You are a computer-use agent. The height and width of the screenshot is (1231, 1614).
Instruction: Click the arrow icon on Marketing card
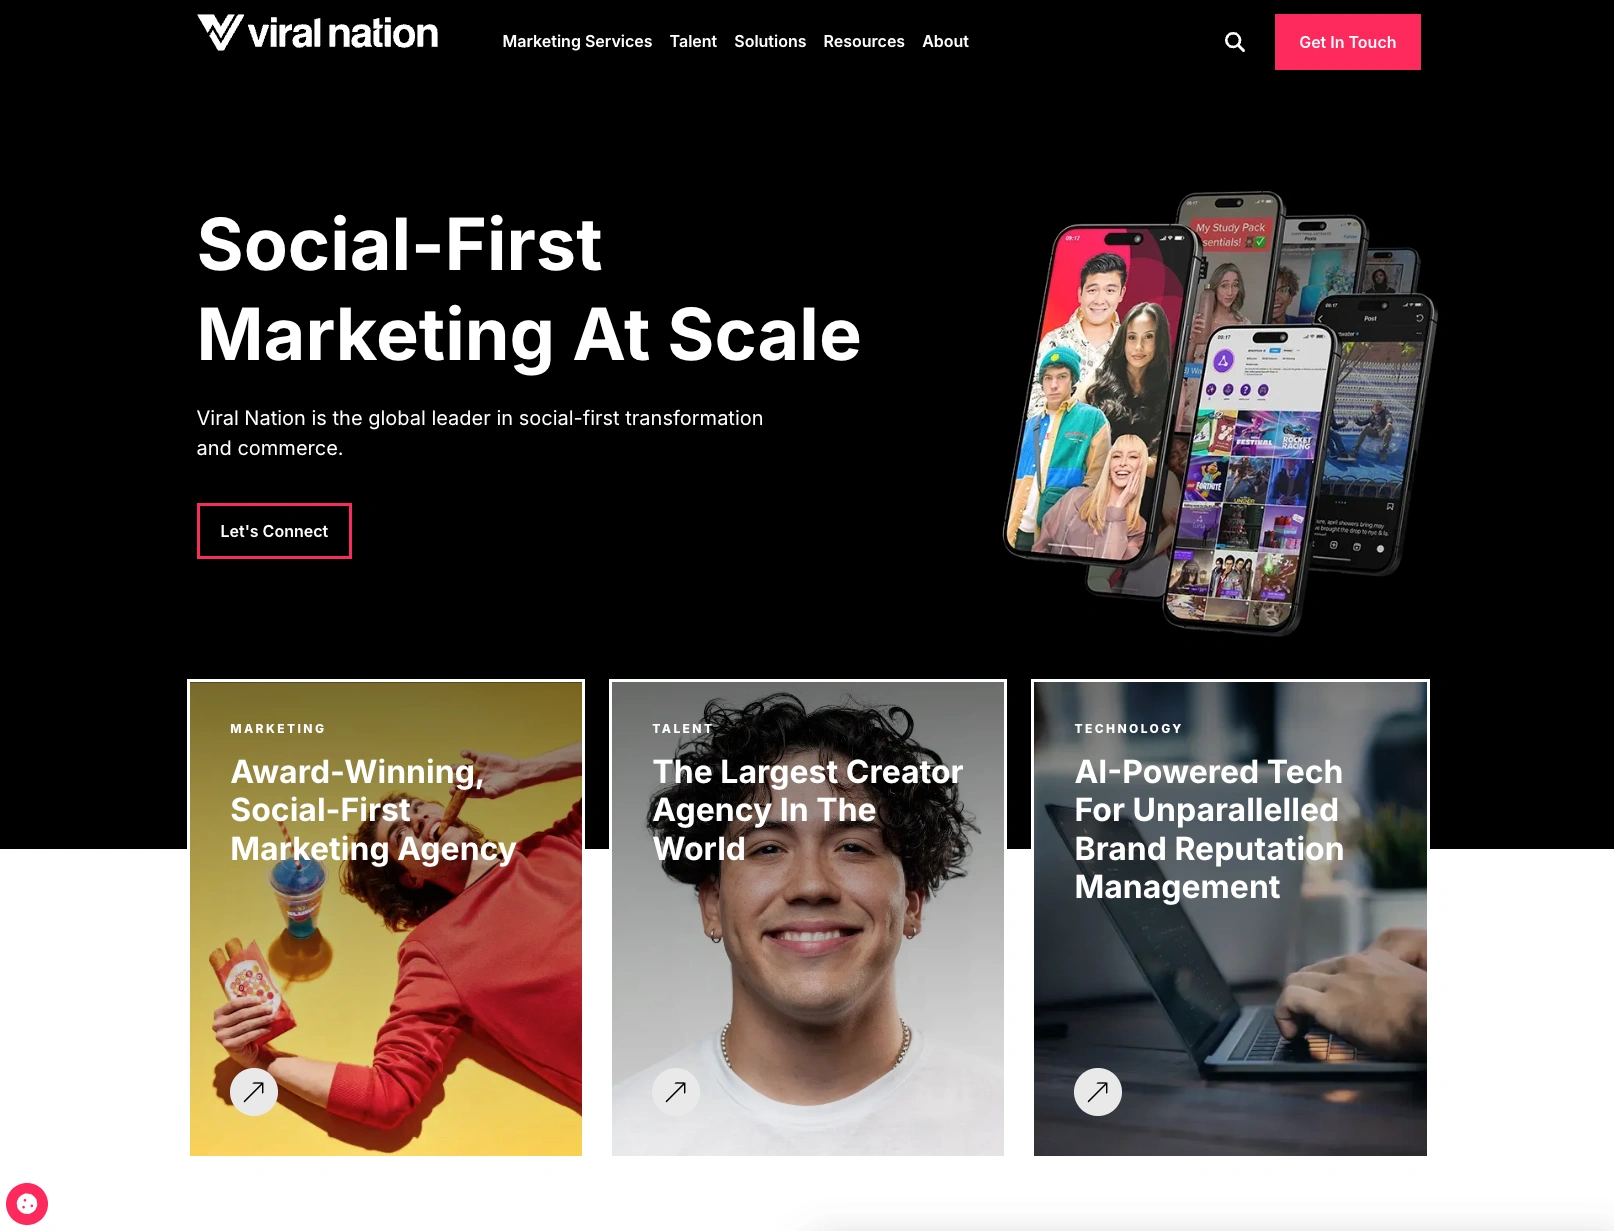point(254,1092)
